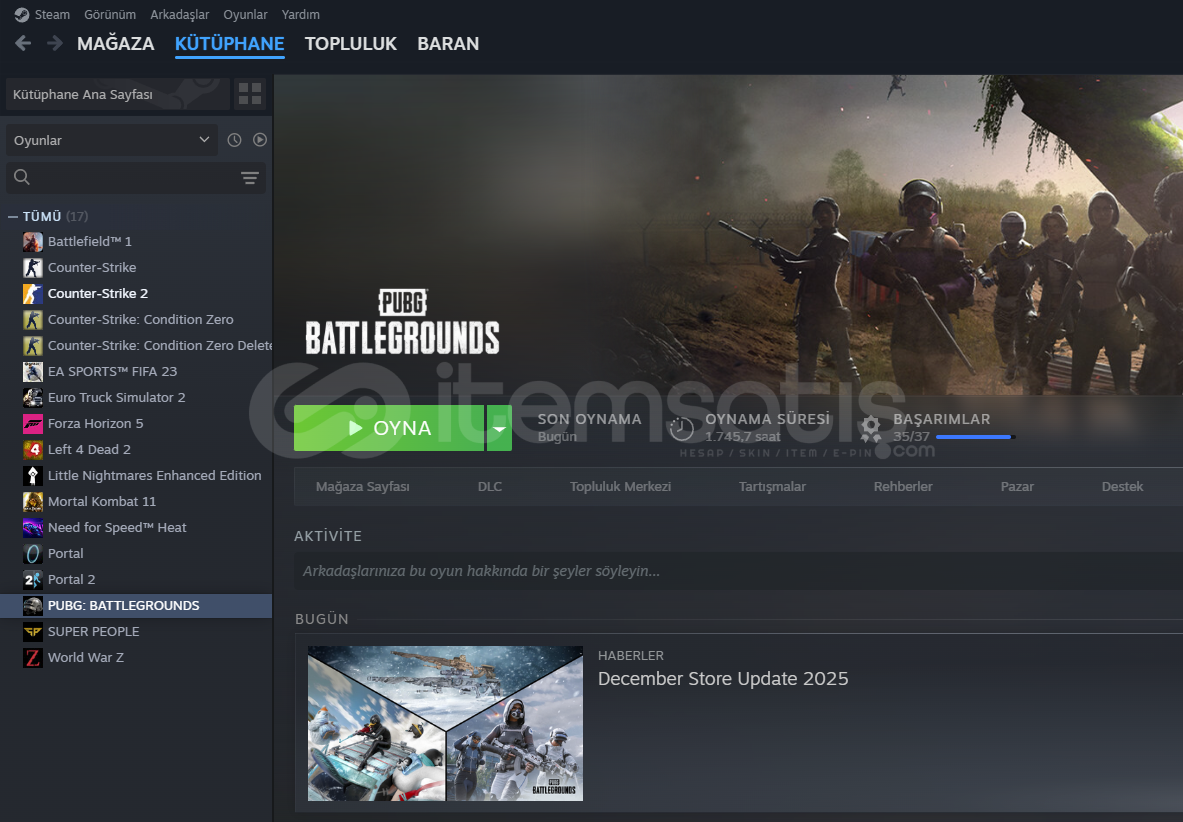Open December Store Update news thumbnail
1183x822 pixels.
tap(445, 723)
